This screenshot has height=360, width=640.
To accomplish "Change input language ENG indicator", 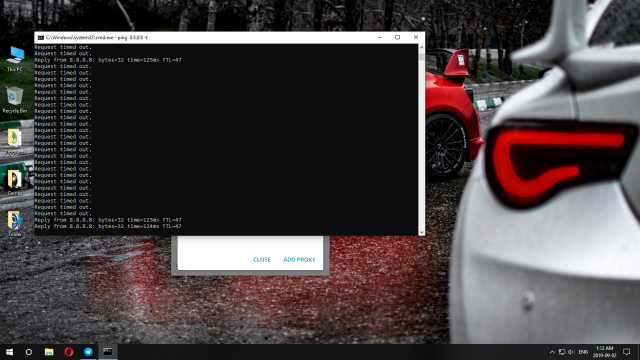I will coord(583,352).
